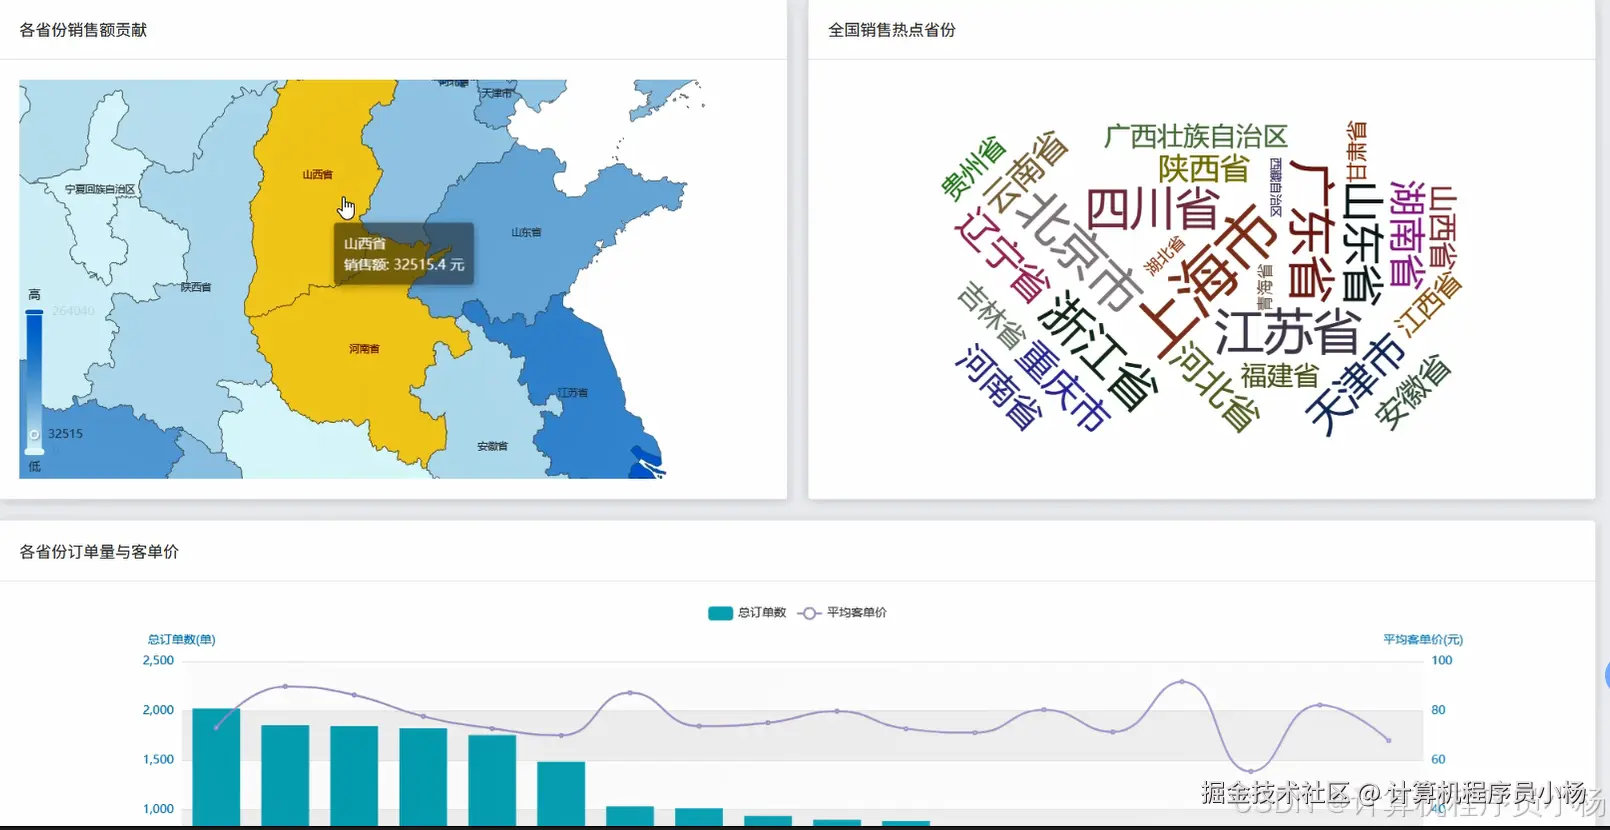Click the 各省份销售额贡献 panel title
Image resolution: width=1610 pixels, height=830 pixels.
pos(83,30)
